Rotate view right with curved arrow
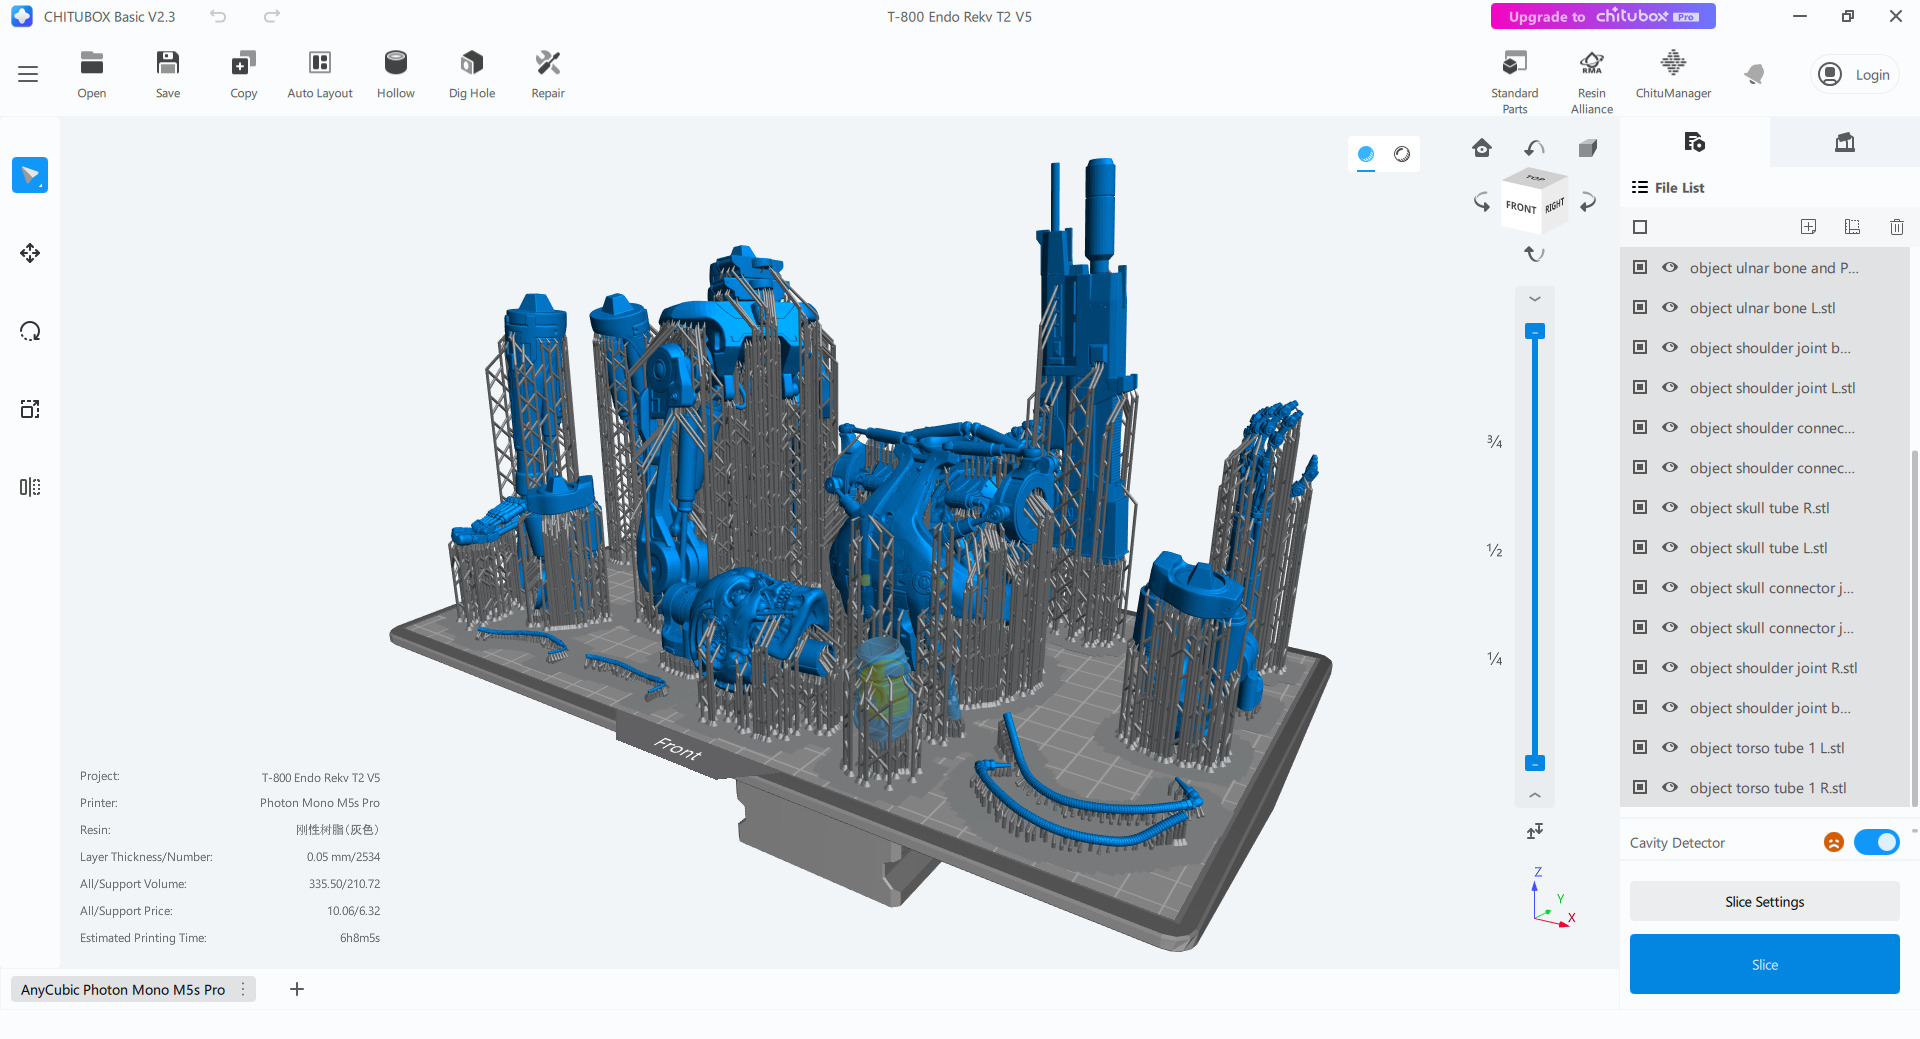1920x1039 pixels. tap(1588, 202)
